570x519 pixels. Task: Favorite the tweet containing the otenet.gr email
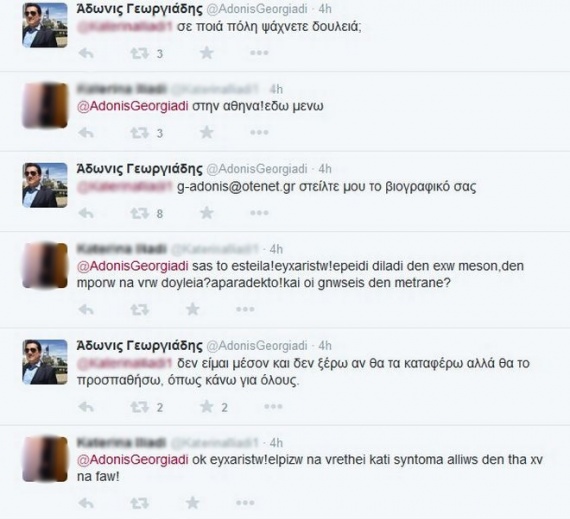pos(206,213)
